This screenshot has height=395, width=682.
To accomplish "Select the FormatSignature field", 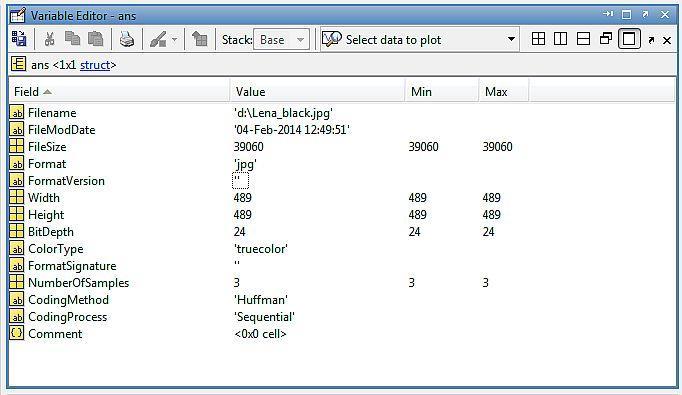I will pyautogui.click(x=72, y=266).
